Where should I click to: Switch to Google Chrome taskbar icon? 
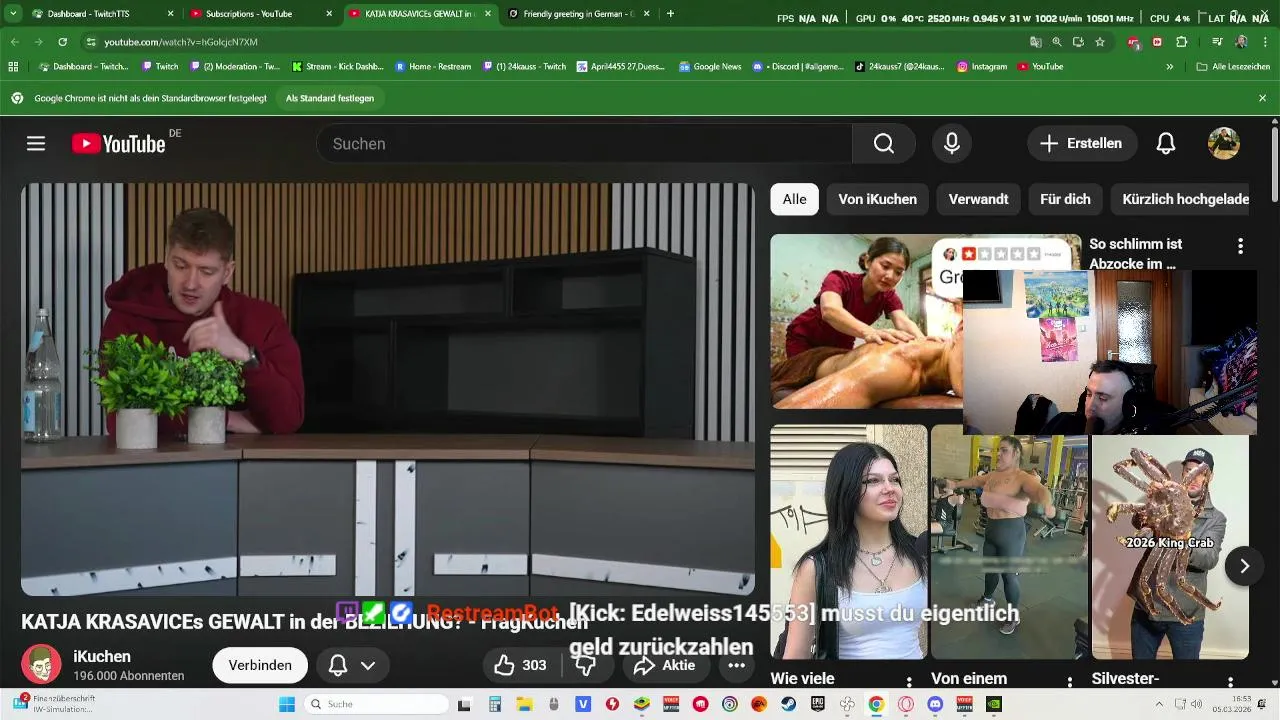pos(876,704)
